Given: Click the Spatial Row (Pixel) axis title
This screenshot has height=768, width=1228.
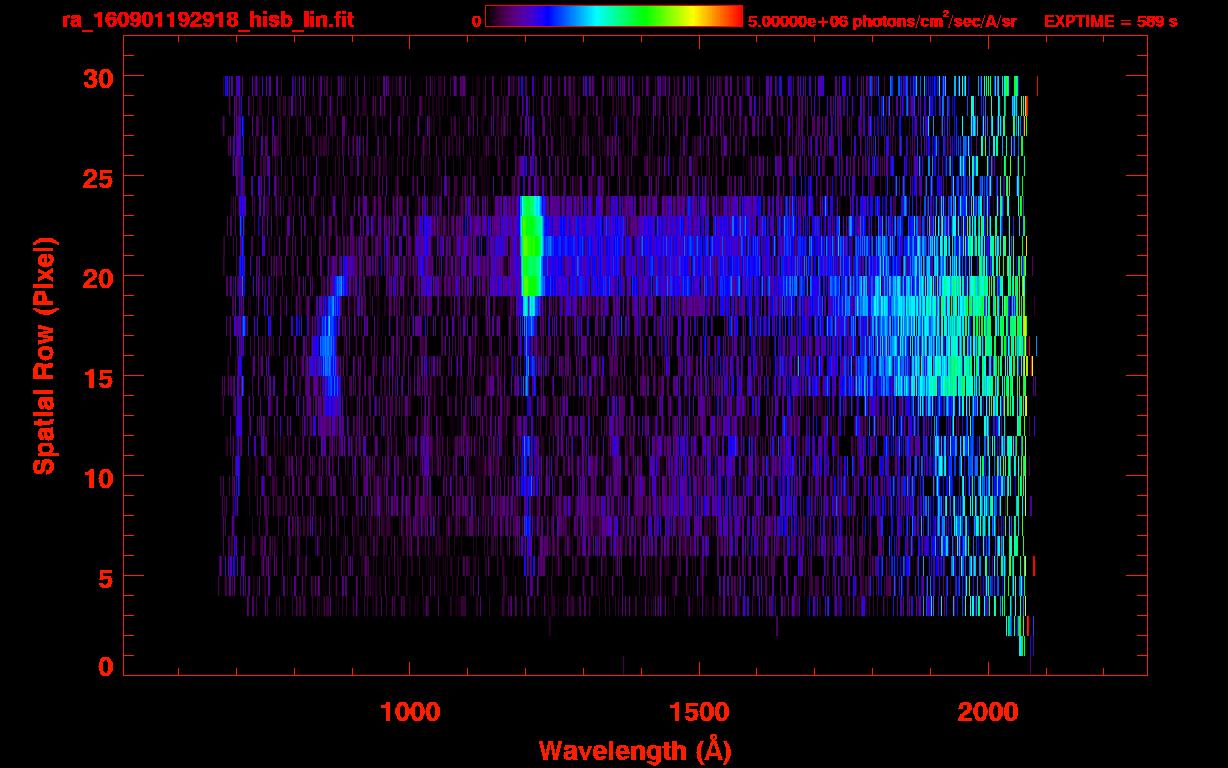Looking at the screenshot, I should pos(44,356).
